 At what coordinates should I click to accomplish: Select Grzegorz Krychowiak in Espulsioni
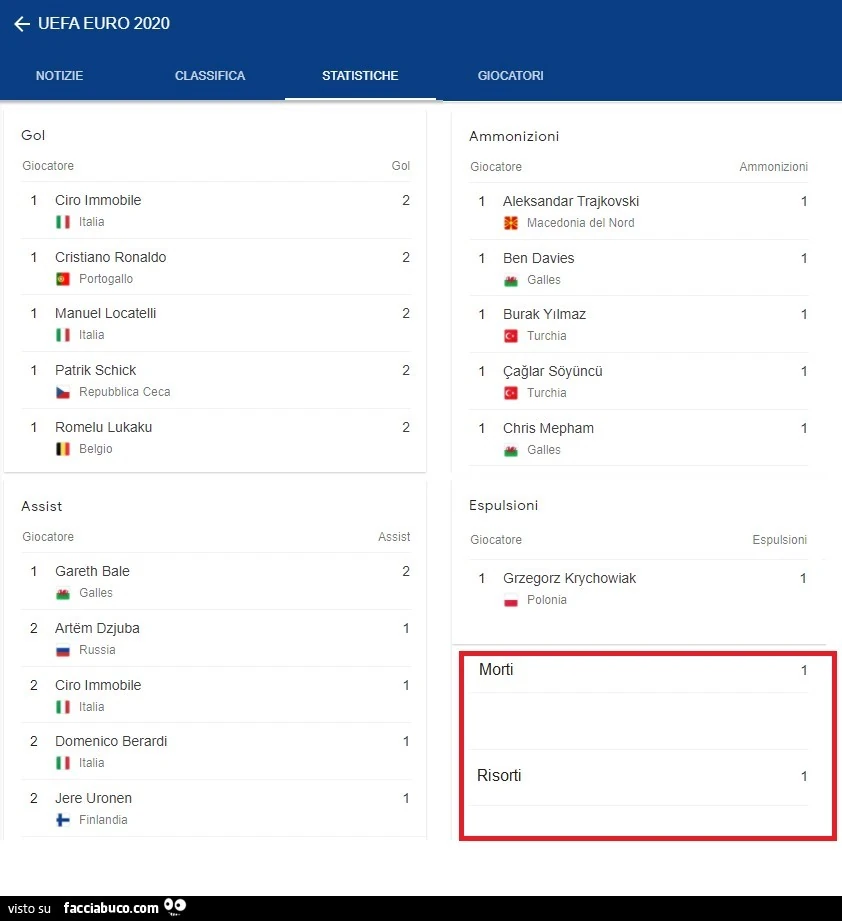point(570,579)
